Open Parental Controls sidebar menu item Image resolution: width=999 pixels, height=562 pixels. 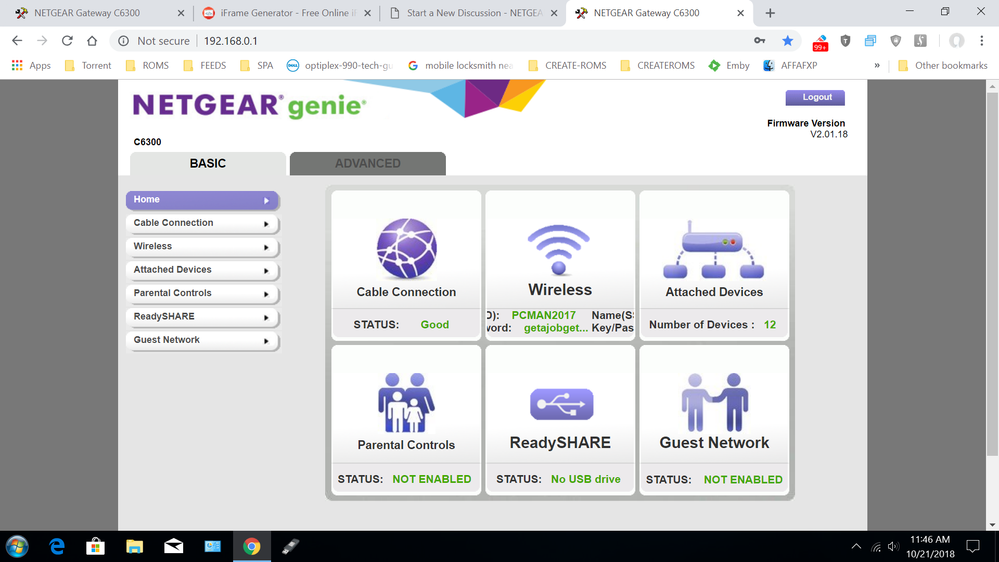[x=202, y=293]
